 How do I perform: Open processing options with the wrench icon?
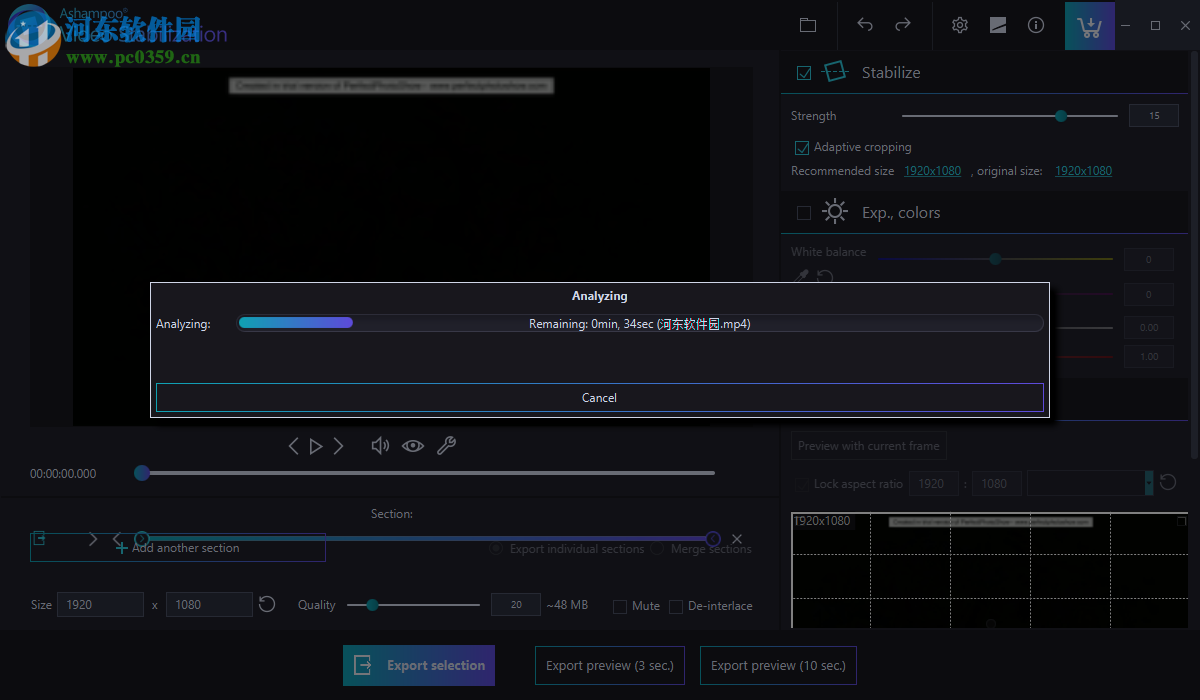pos(447,445)
